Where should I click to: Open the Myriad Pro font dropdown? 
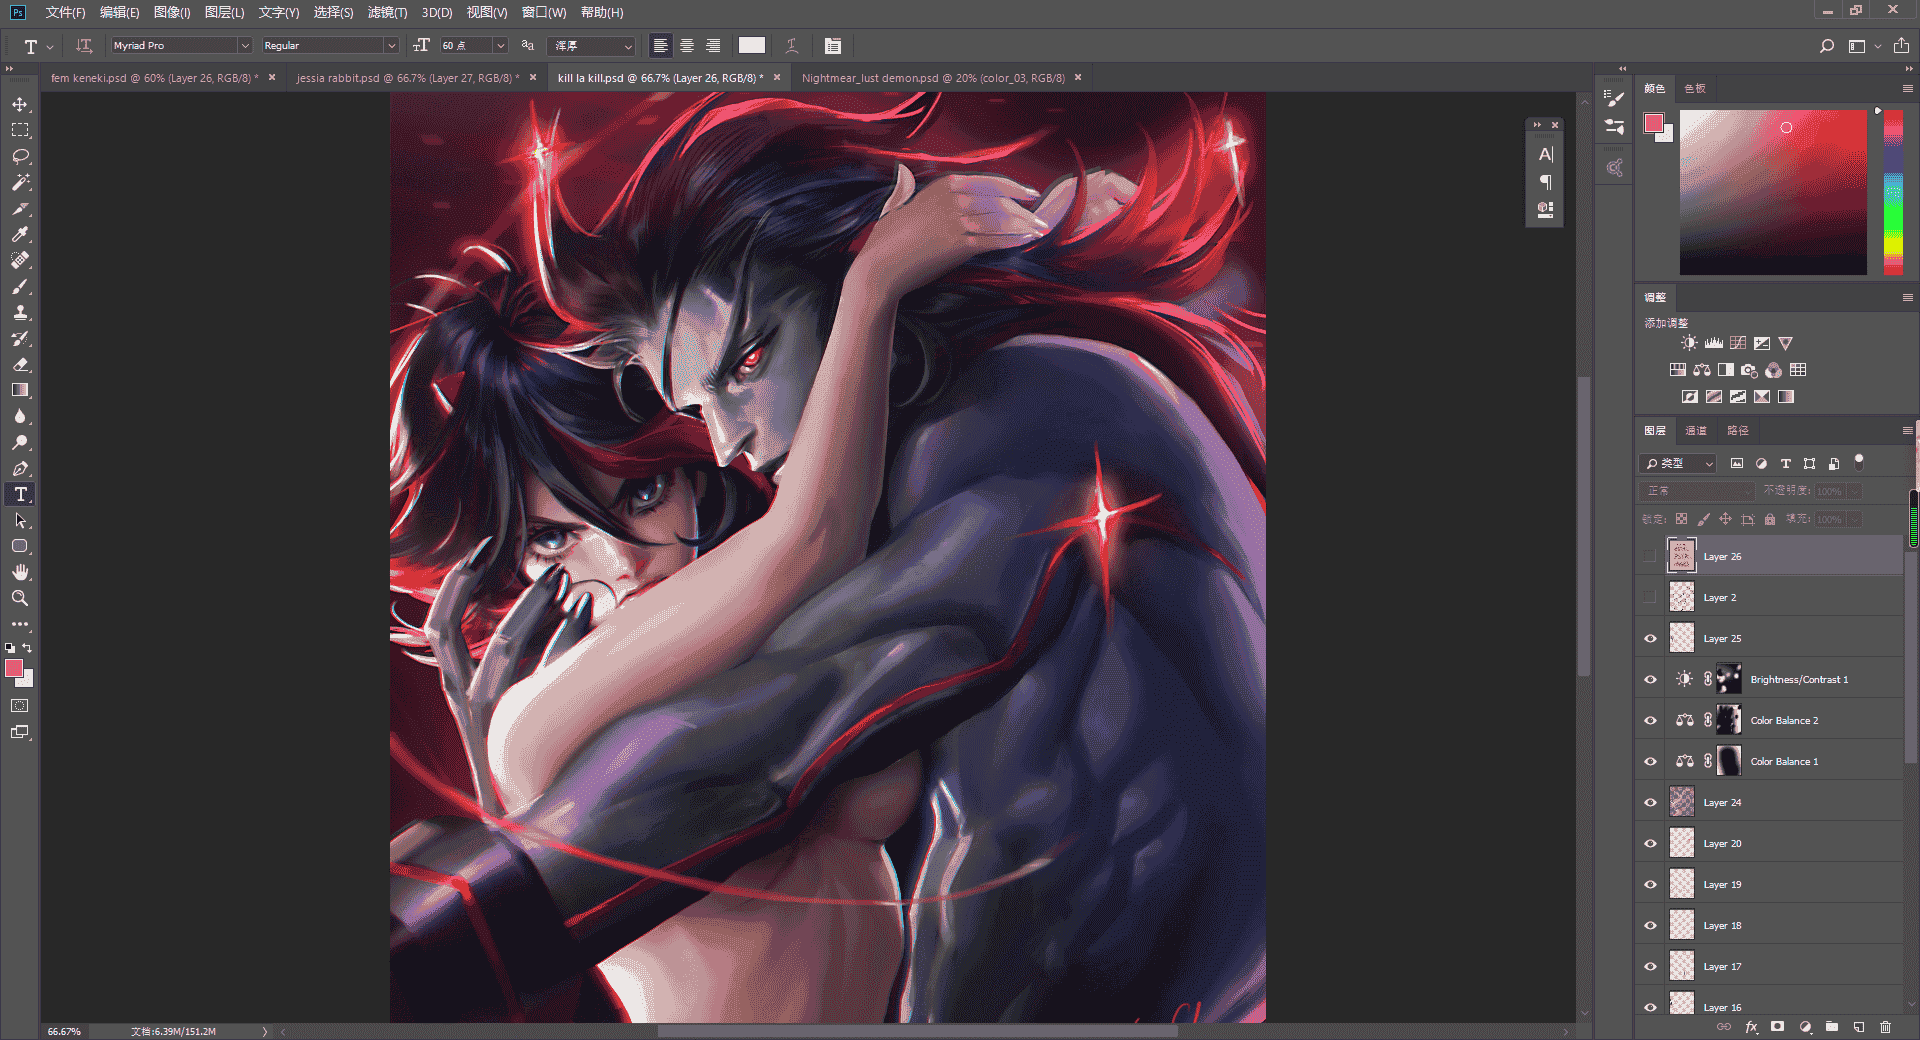[x=244, y=45]
